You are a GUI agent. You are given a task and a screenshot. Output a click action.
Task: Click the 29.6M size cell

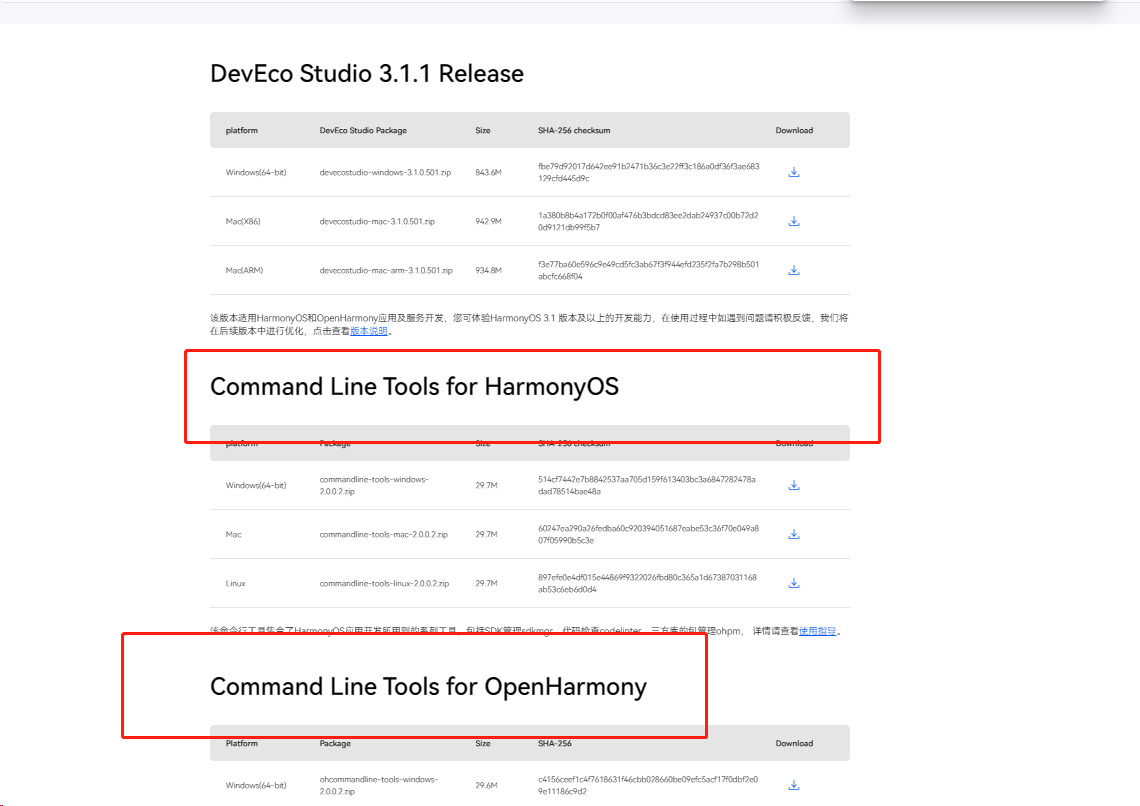pos(486,785)
